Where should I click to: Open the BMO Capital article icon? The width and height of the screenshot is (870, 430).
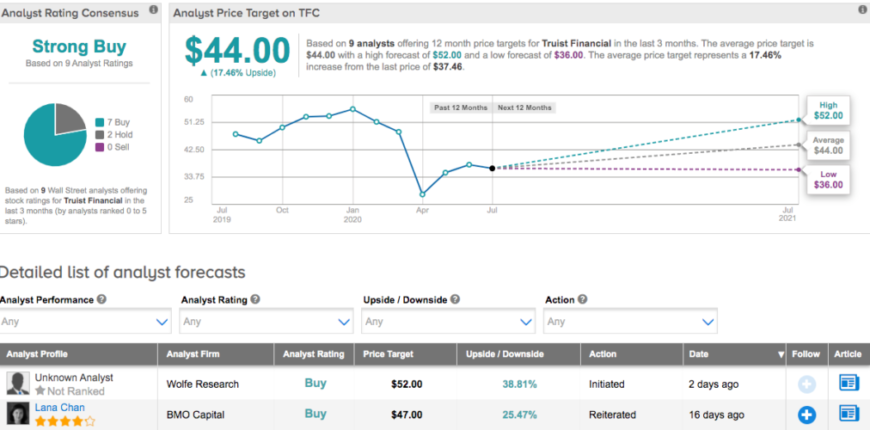click(x=849, y=413)
